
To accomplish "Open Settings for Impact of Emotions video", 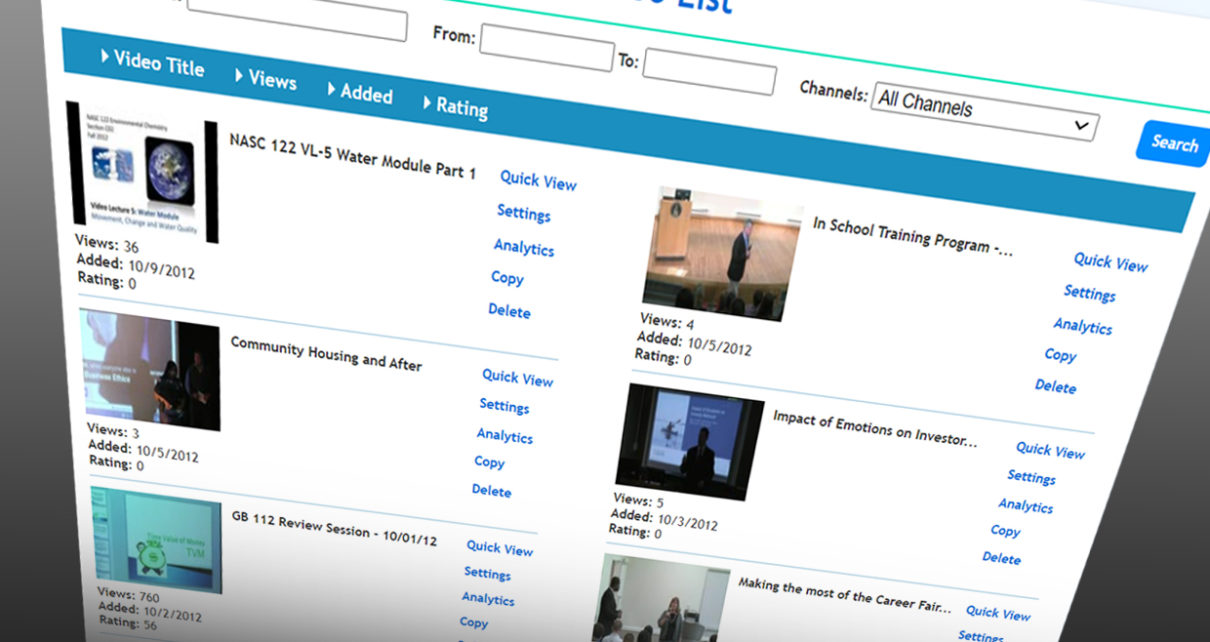I will click(x=1031, y=477).
